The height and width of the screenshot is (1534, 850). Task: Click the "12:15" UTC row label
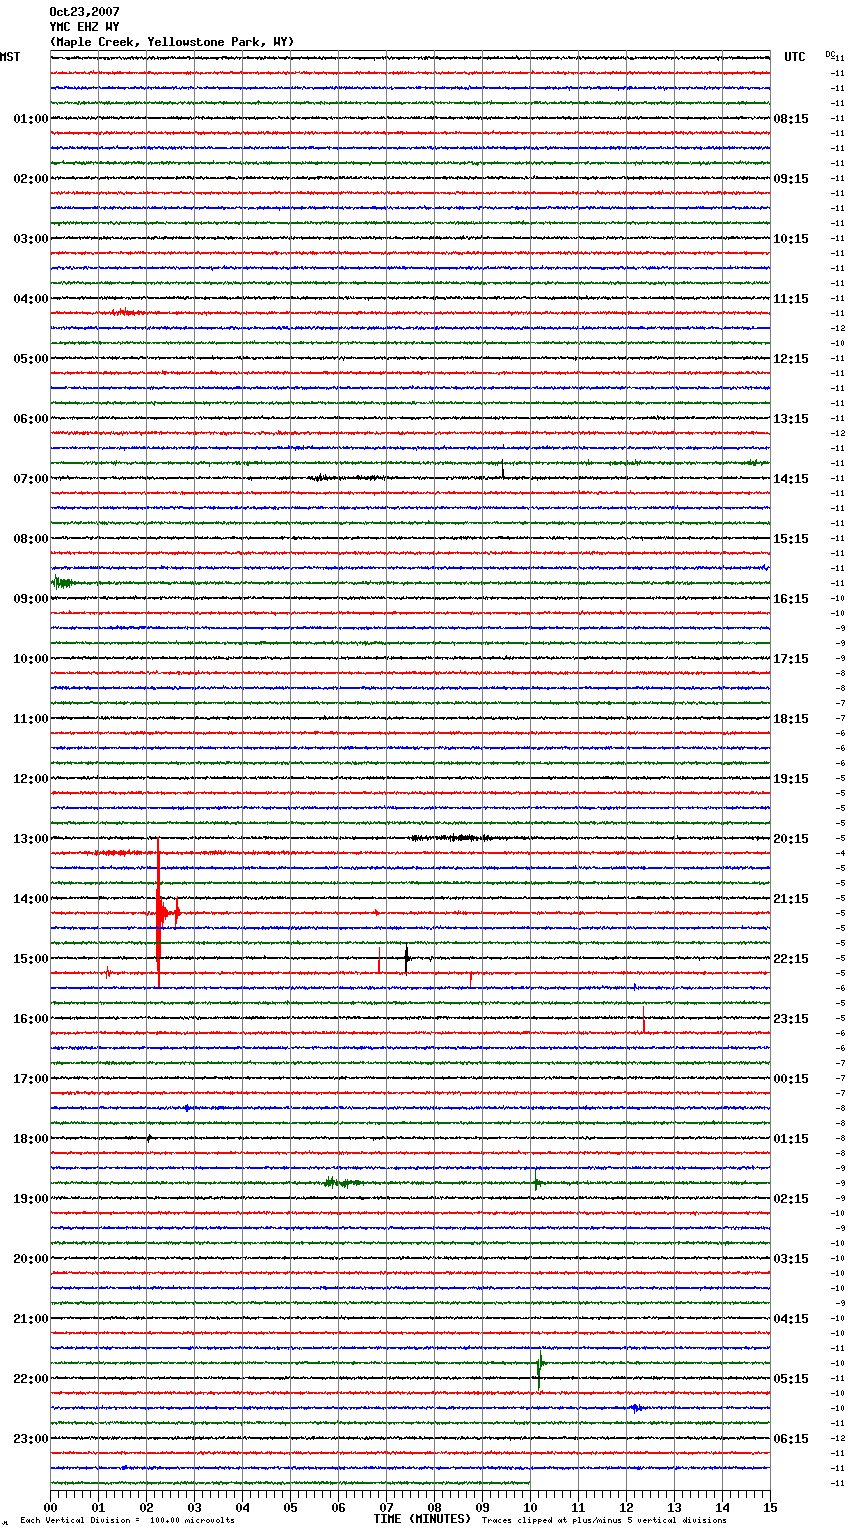tap(791, 359)
